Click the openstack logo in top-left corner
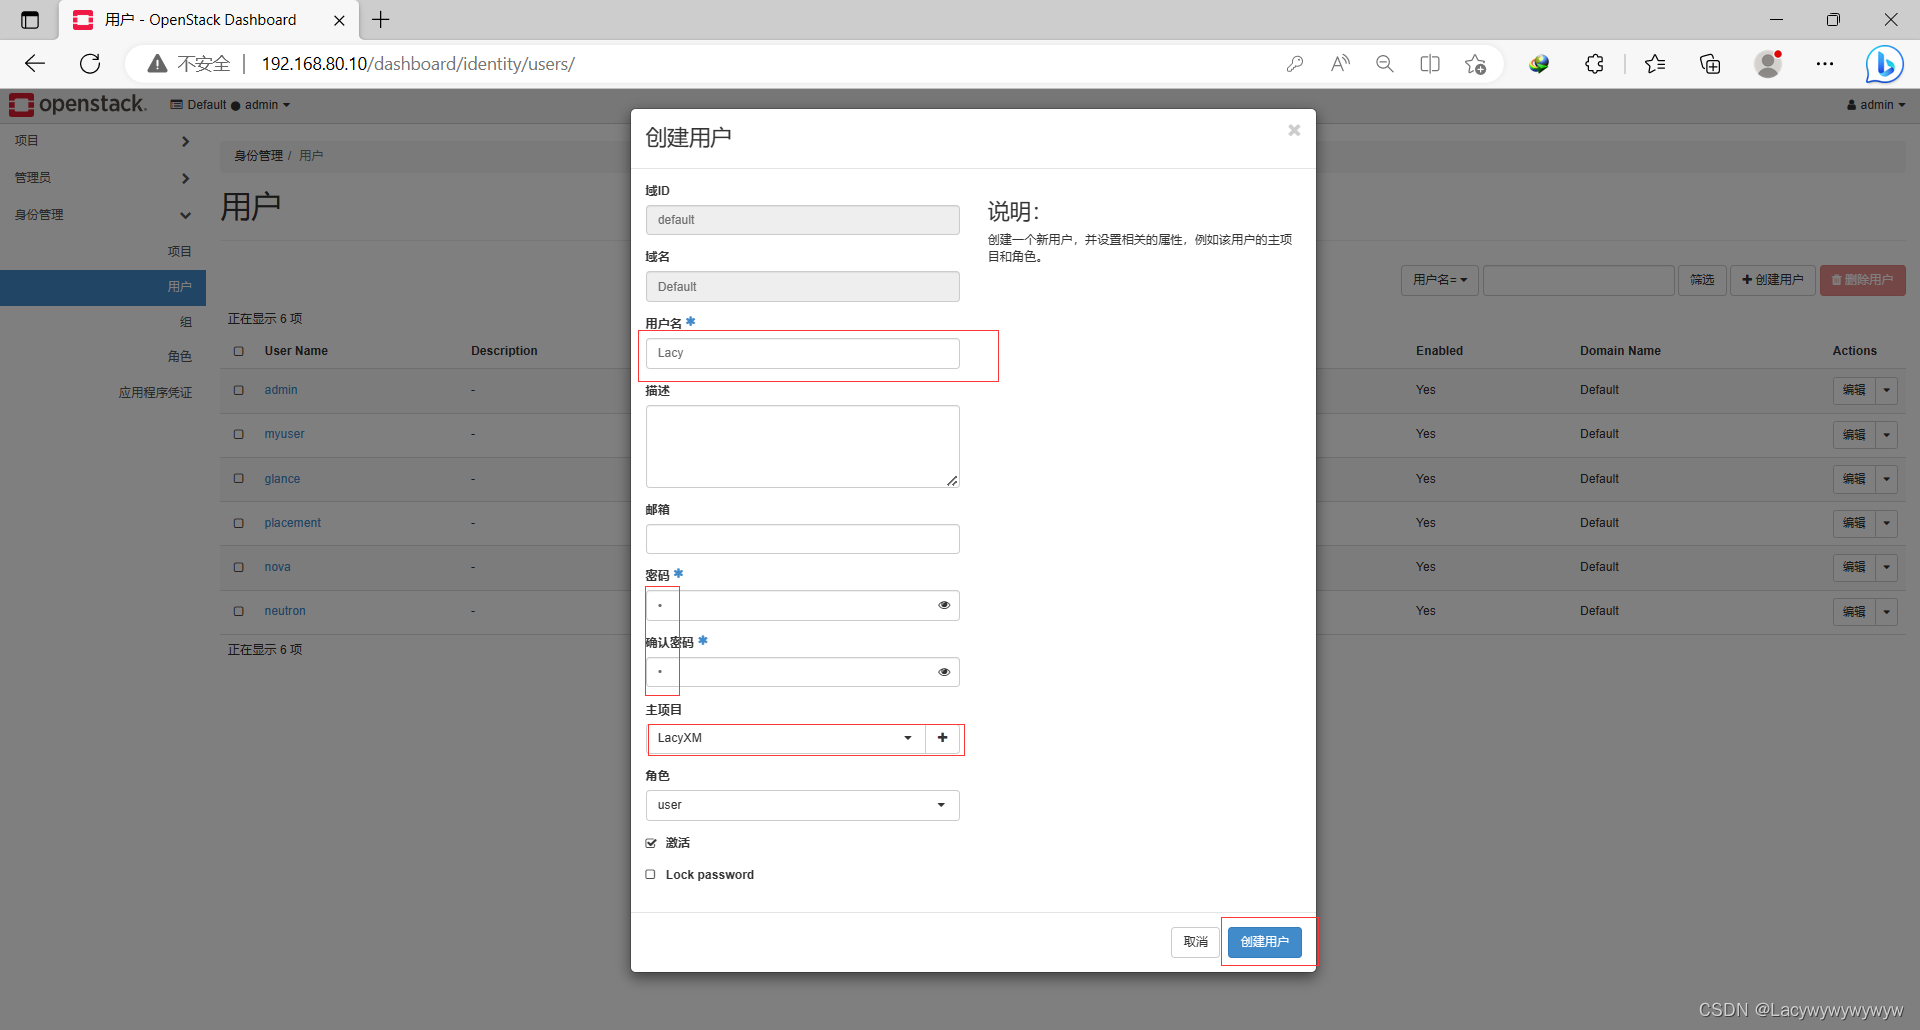The height and width of the screenshot is (1030, 1920). point(77,104)
